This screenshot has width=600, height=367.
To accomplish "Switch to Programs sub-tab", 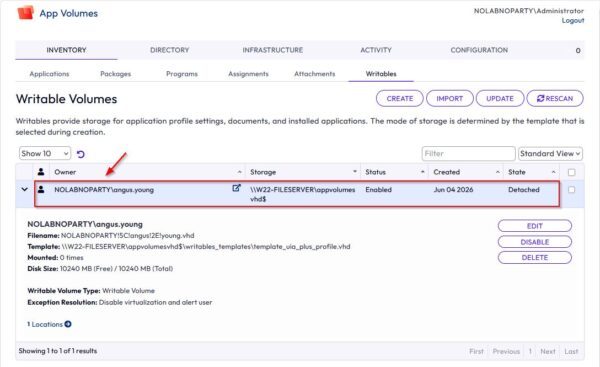I will (x=182, y=74).
